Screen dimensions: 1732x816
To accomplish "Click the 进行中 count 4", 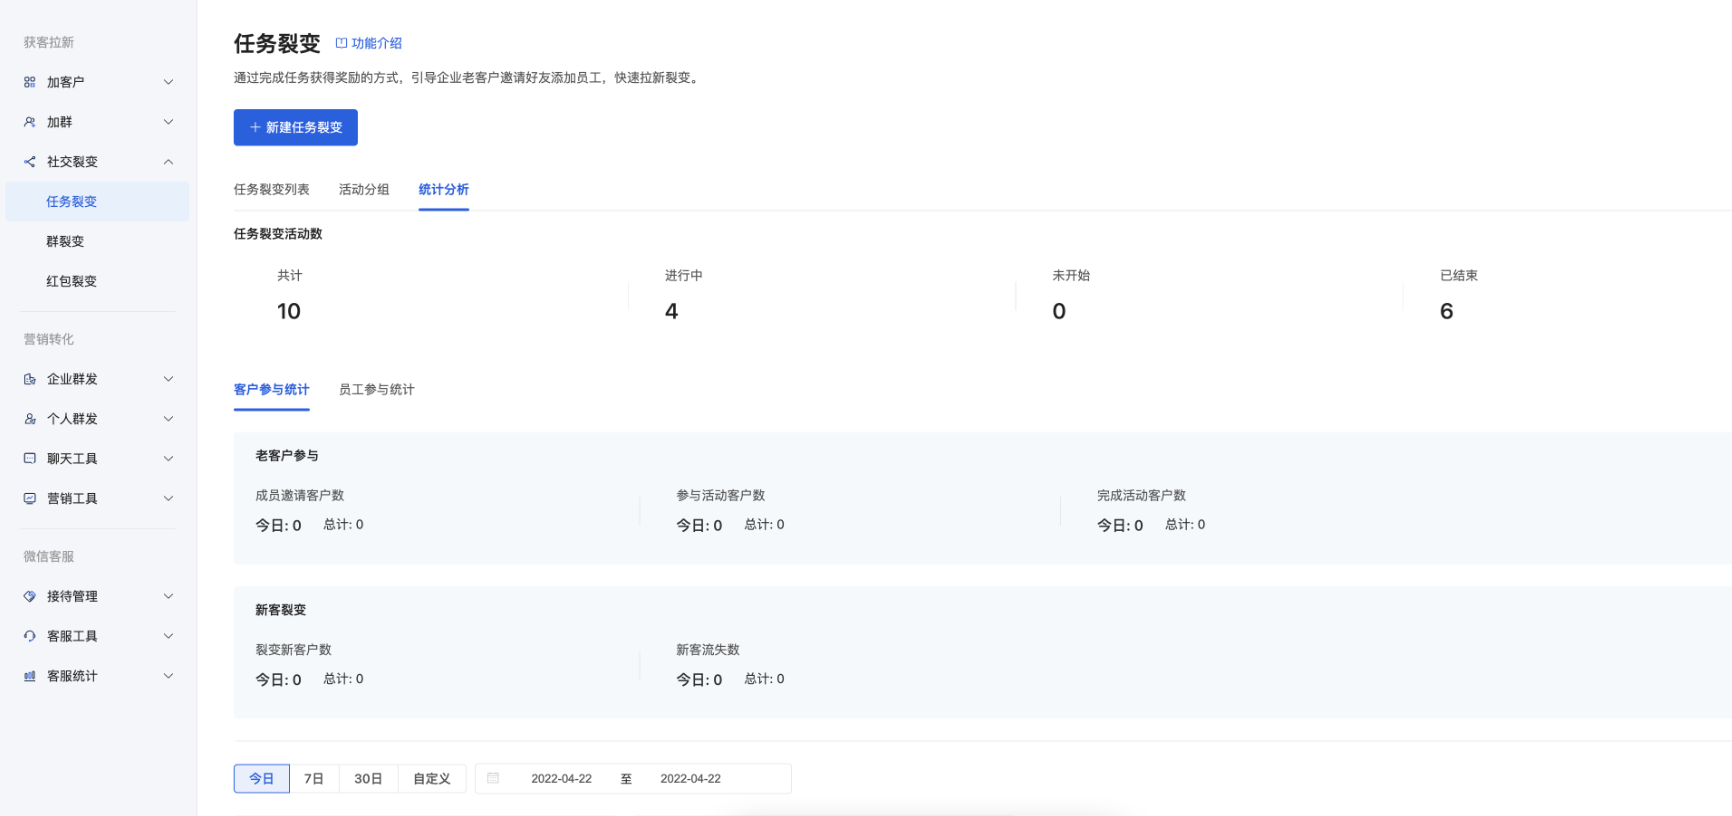I will tap(672, 311).
